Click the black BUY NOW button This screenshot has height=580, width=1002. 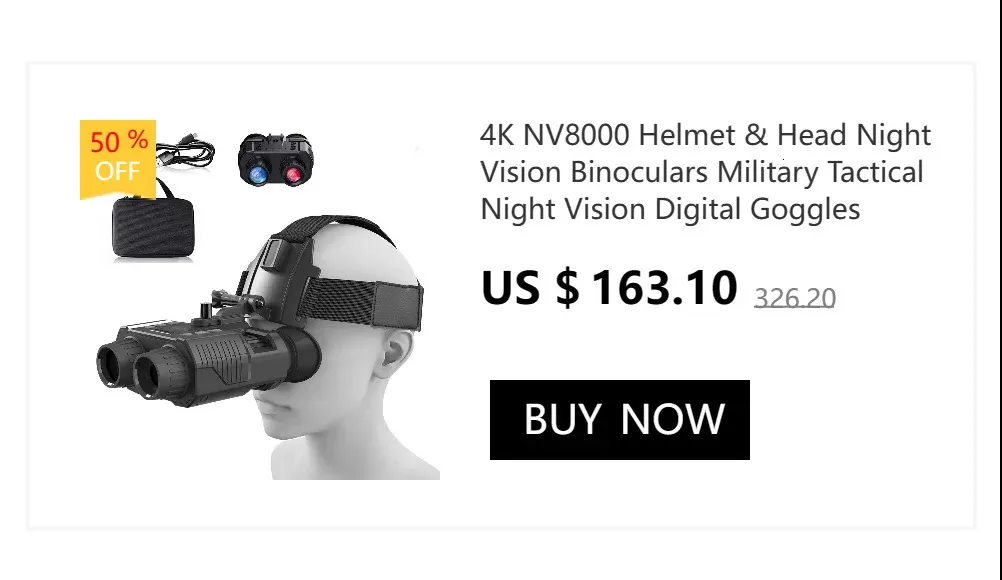(x=619, y=420)
